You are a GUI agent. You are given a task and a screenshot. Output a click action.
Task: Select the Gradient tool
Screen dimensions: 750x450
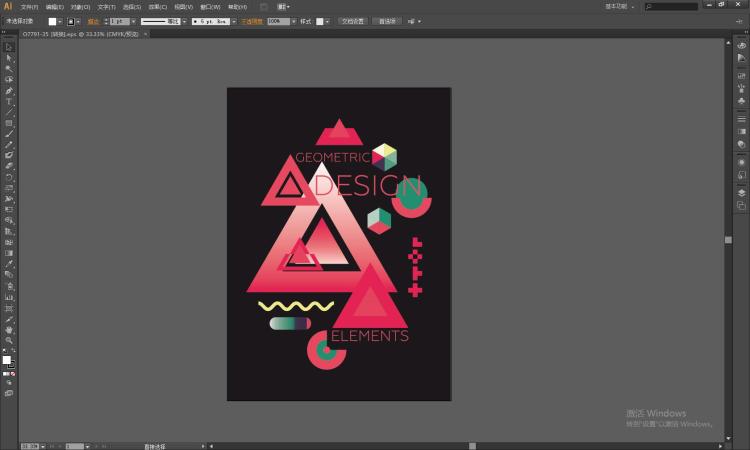pos(9,253)
